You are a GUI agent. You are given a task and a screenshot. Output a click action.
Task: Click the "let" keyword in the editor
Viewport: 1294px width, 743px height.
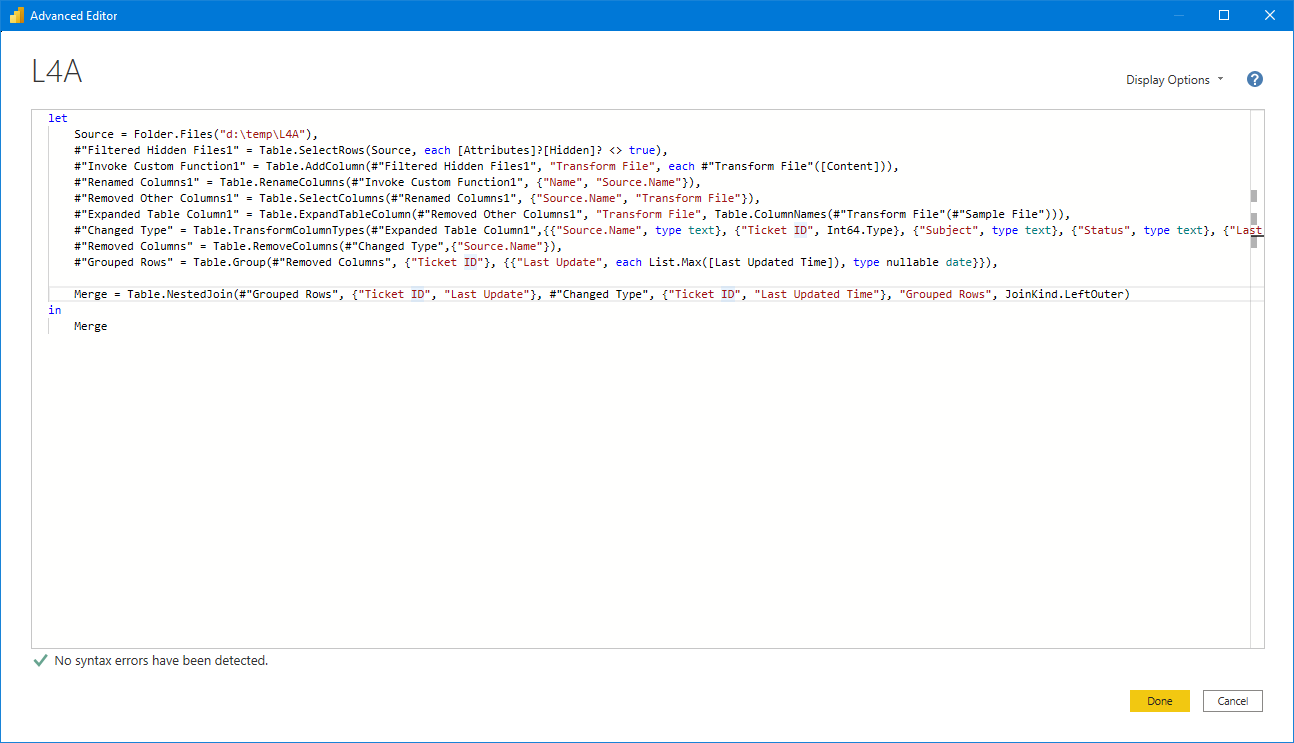point(58,118)
